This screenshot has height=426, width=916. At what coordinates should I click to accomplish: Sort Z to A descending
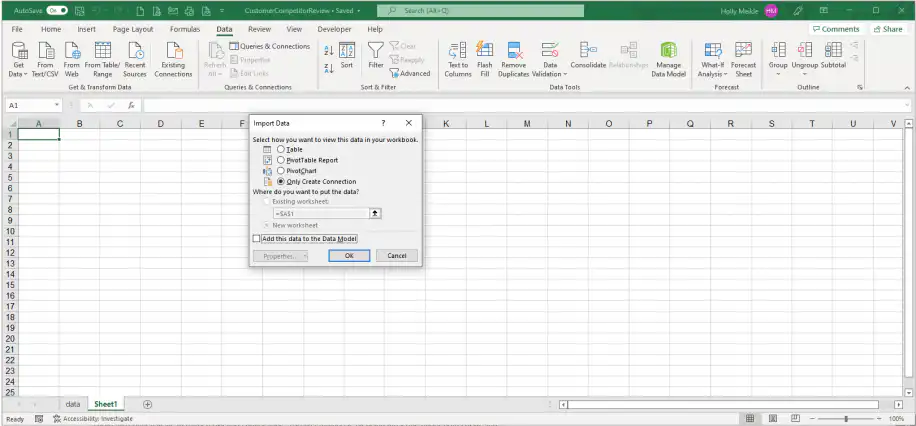[x=328, y=68]
